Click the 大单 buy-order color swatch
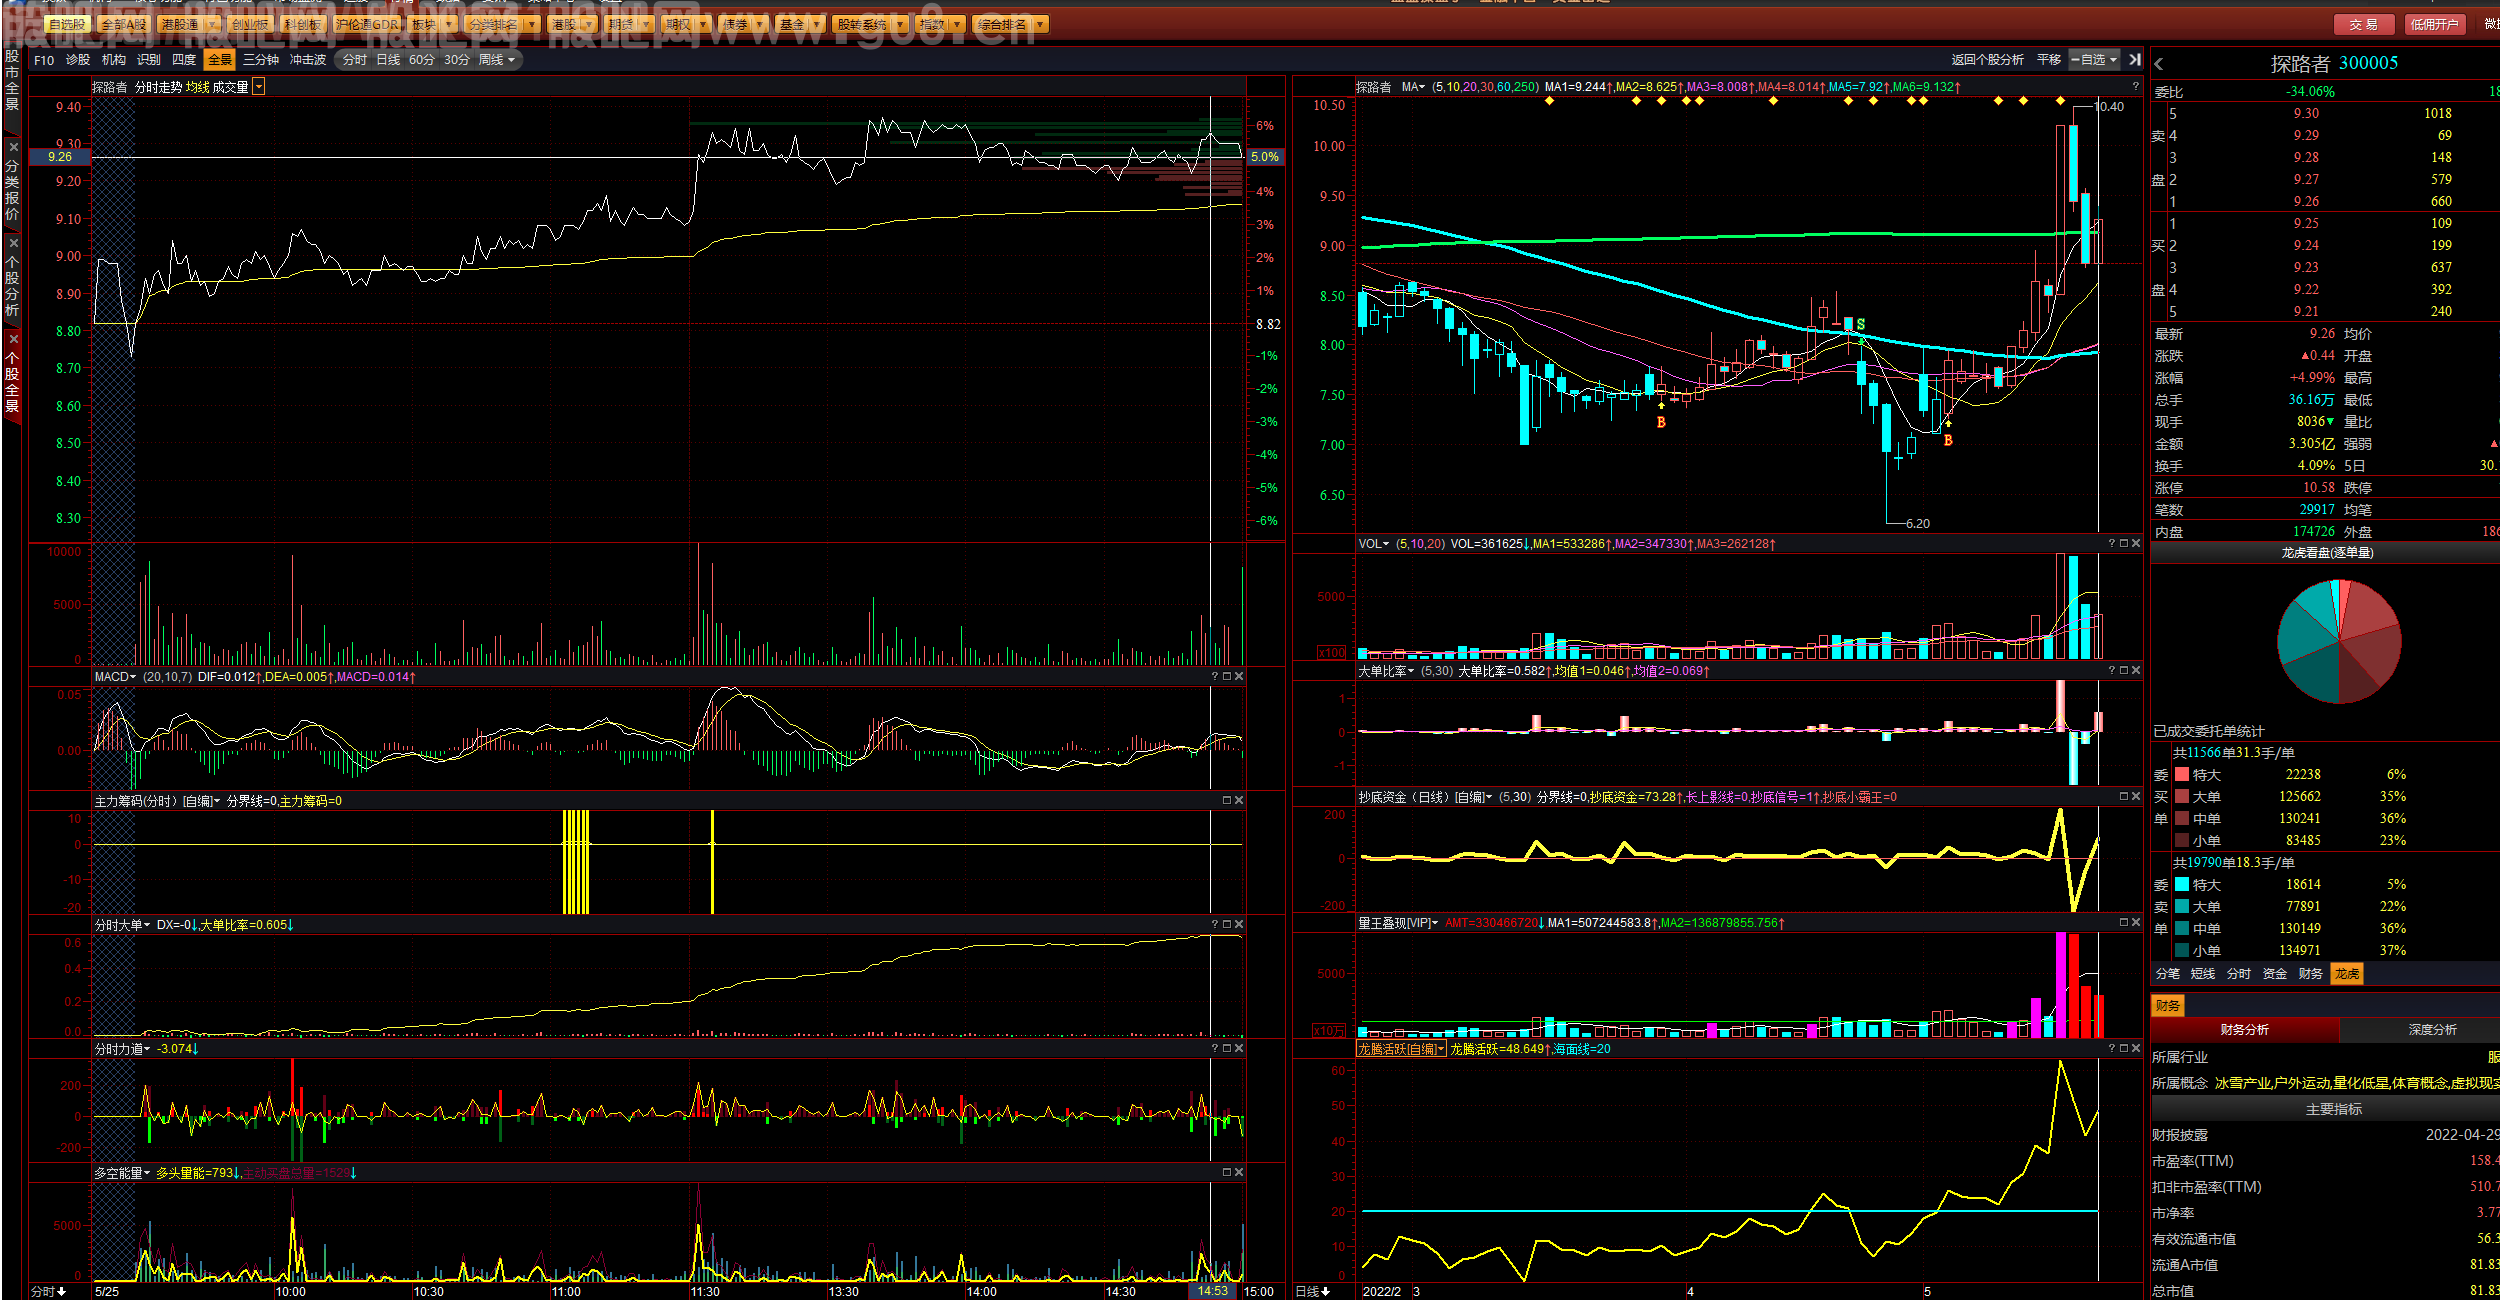Viewport: 2500px width, 1300px height. click(x=2182, y=797)
